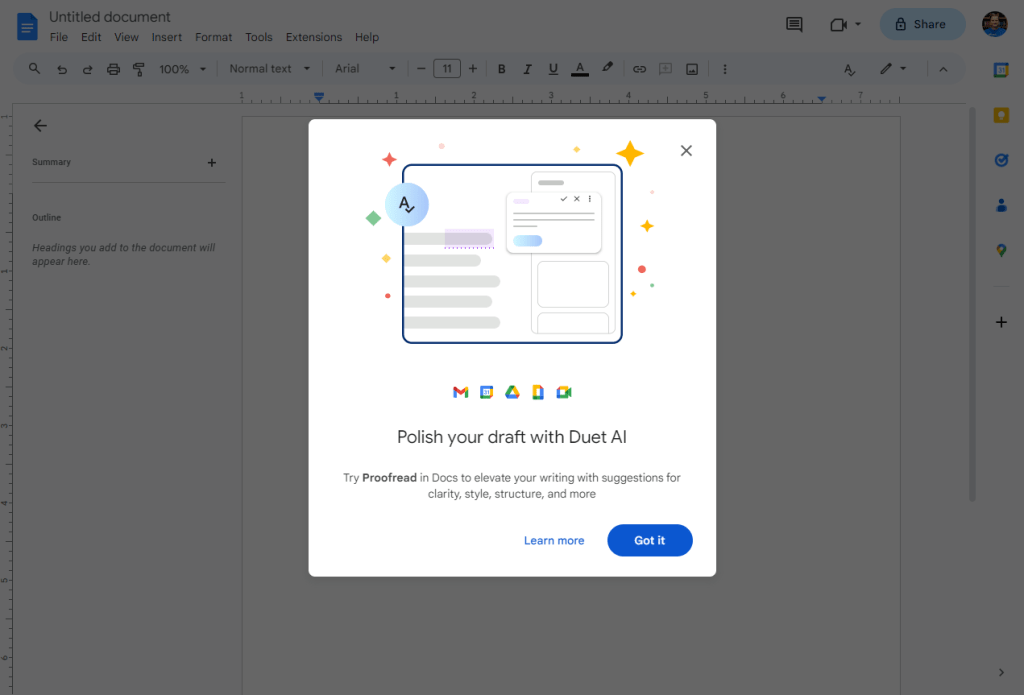Viewport: 1024px width, 695px height.
Task: Click the Share button
Action: (922, 24)
